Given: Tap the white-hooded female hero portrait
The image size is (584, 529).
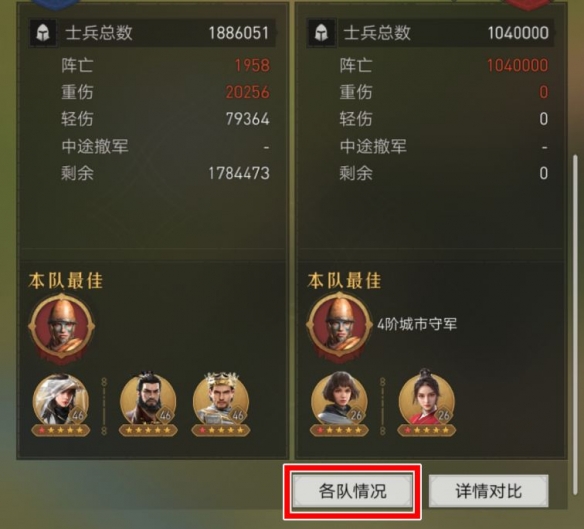Looking at the screenshot, I should 61,401.
